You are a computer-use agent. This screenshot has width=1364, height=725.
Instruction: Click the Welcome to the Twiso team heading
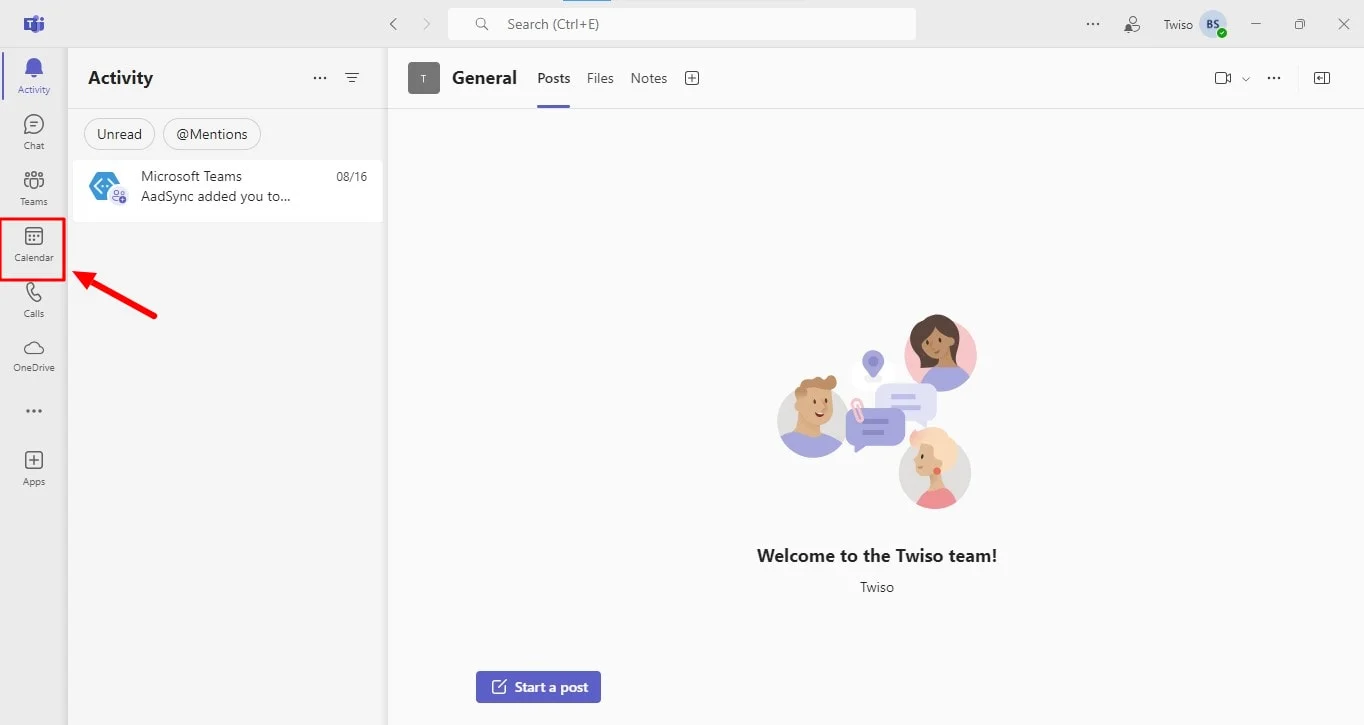point(877,556)
